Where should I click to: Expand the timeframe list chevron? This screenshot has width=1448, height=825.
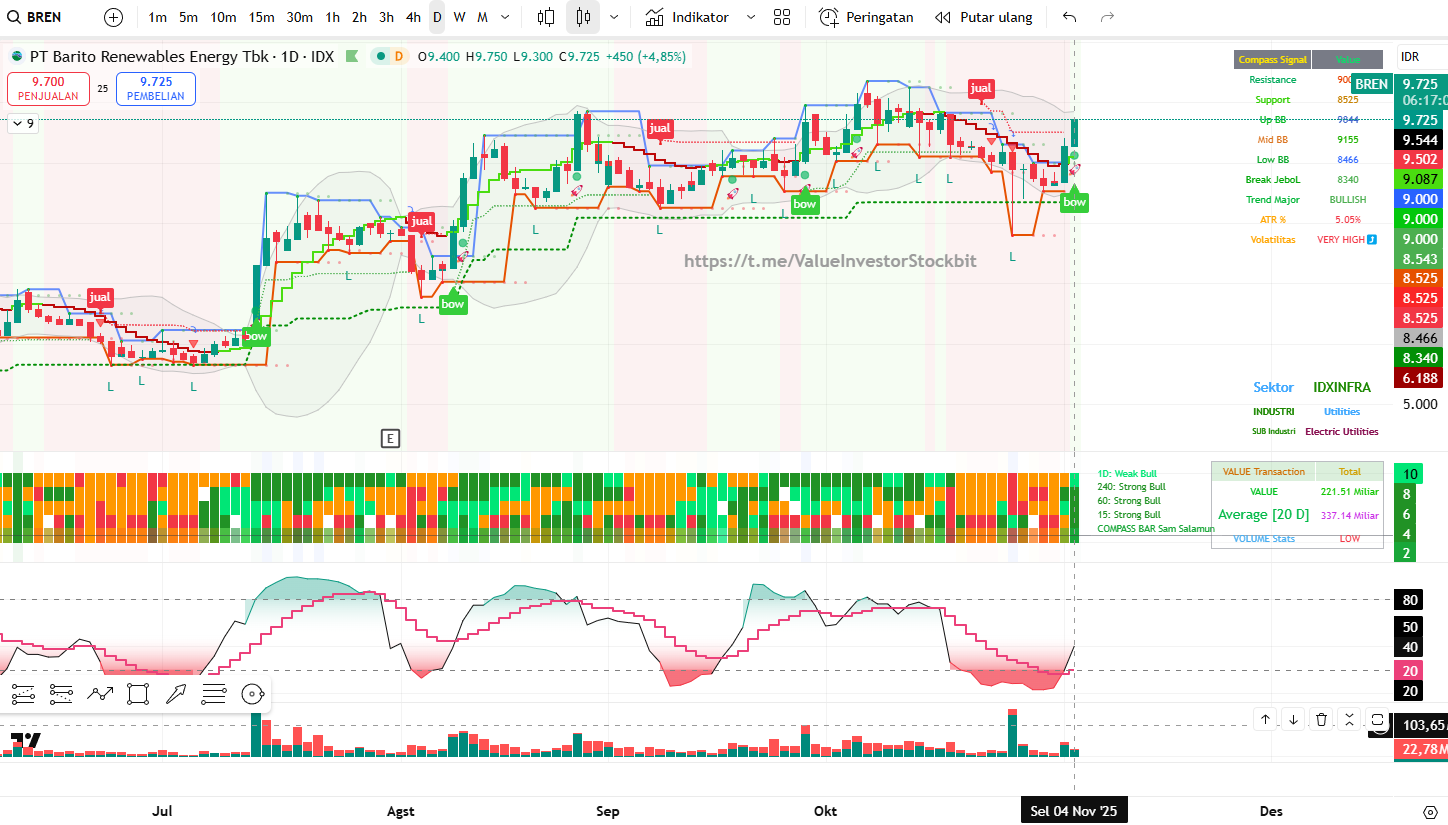(505, 17)
